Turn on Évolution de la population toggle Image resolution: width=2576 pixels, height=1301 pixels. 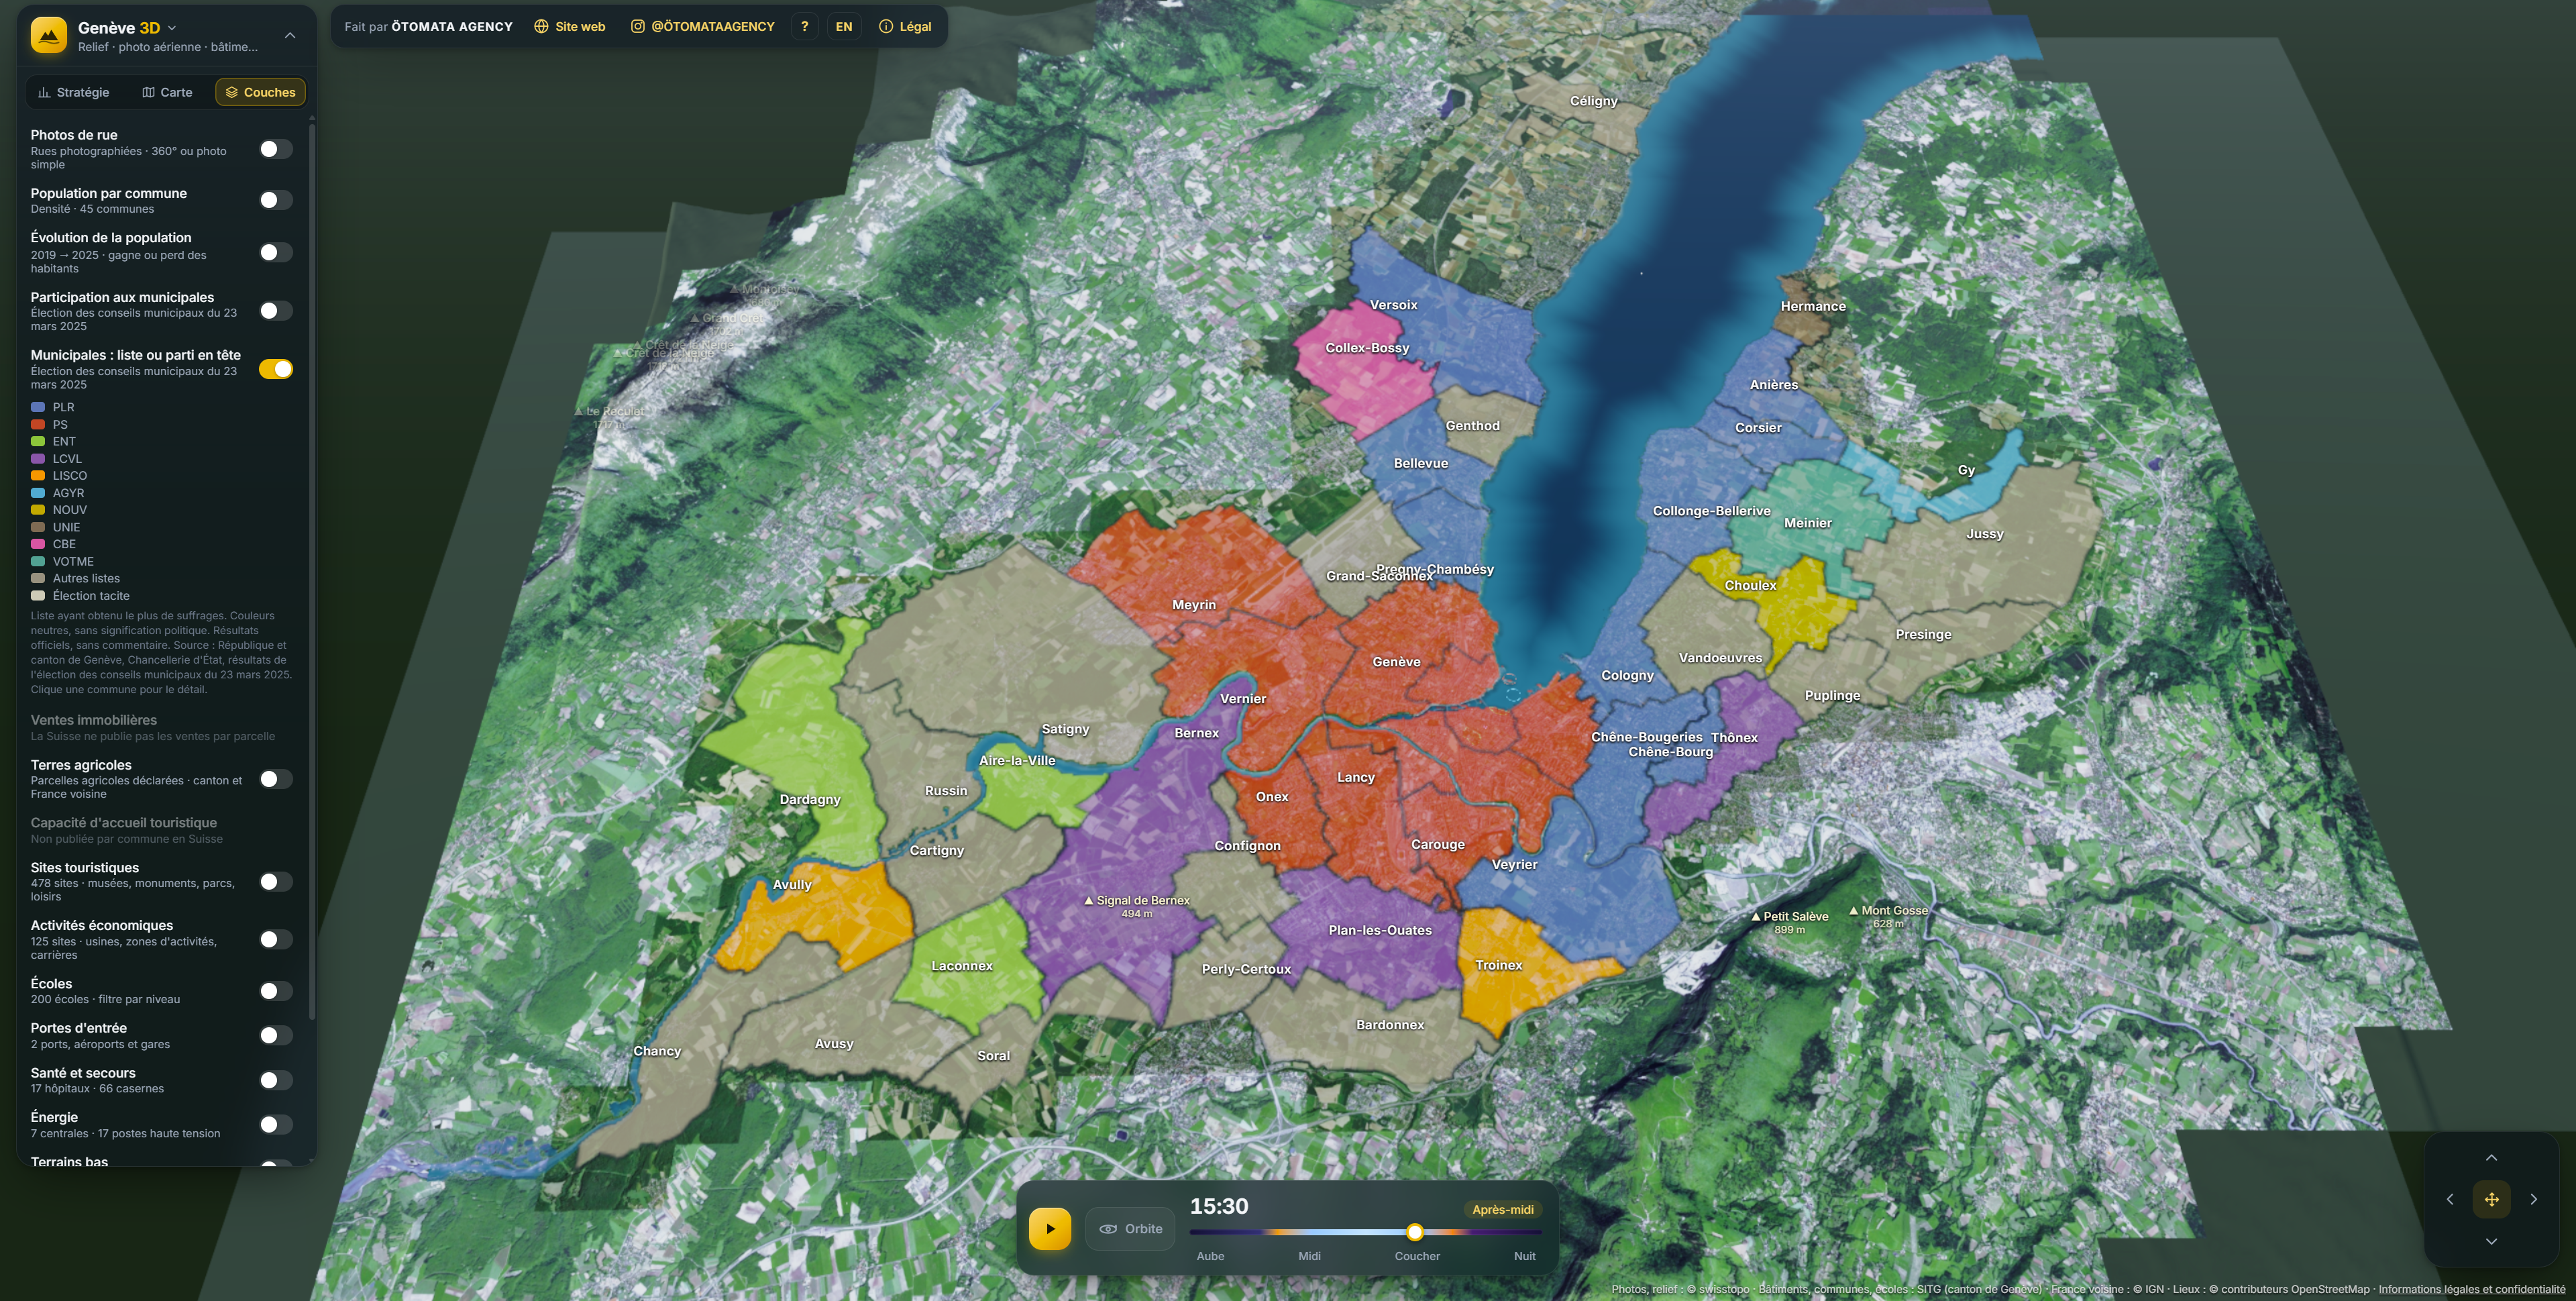coord(276,252)
